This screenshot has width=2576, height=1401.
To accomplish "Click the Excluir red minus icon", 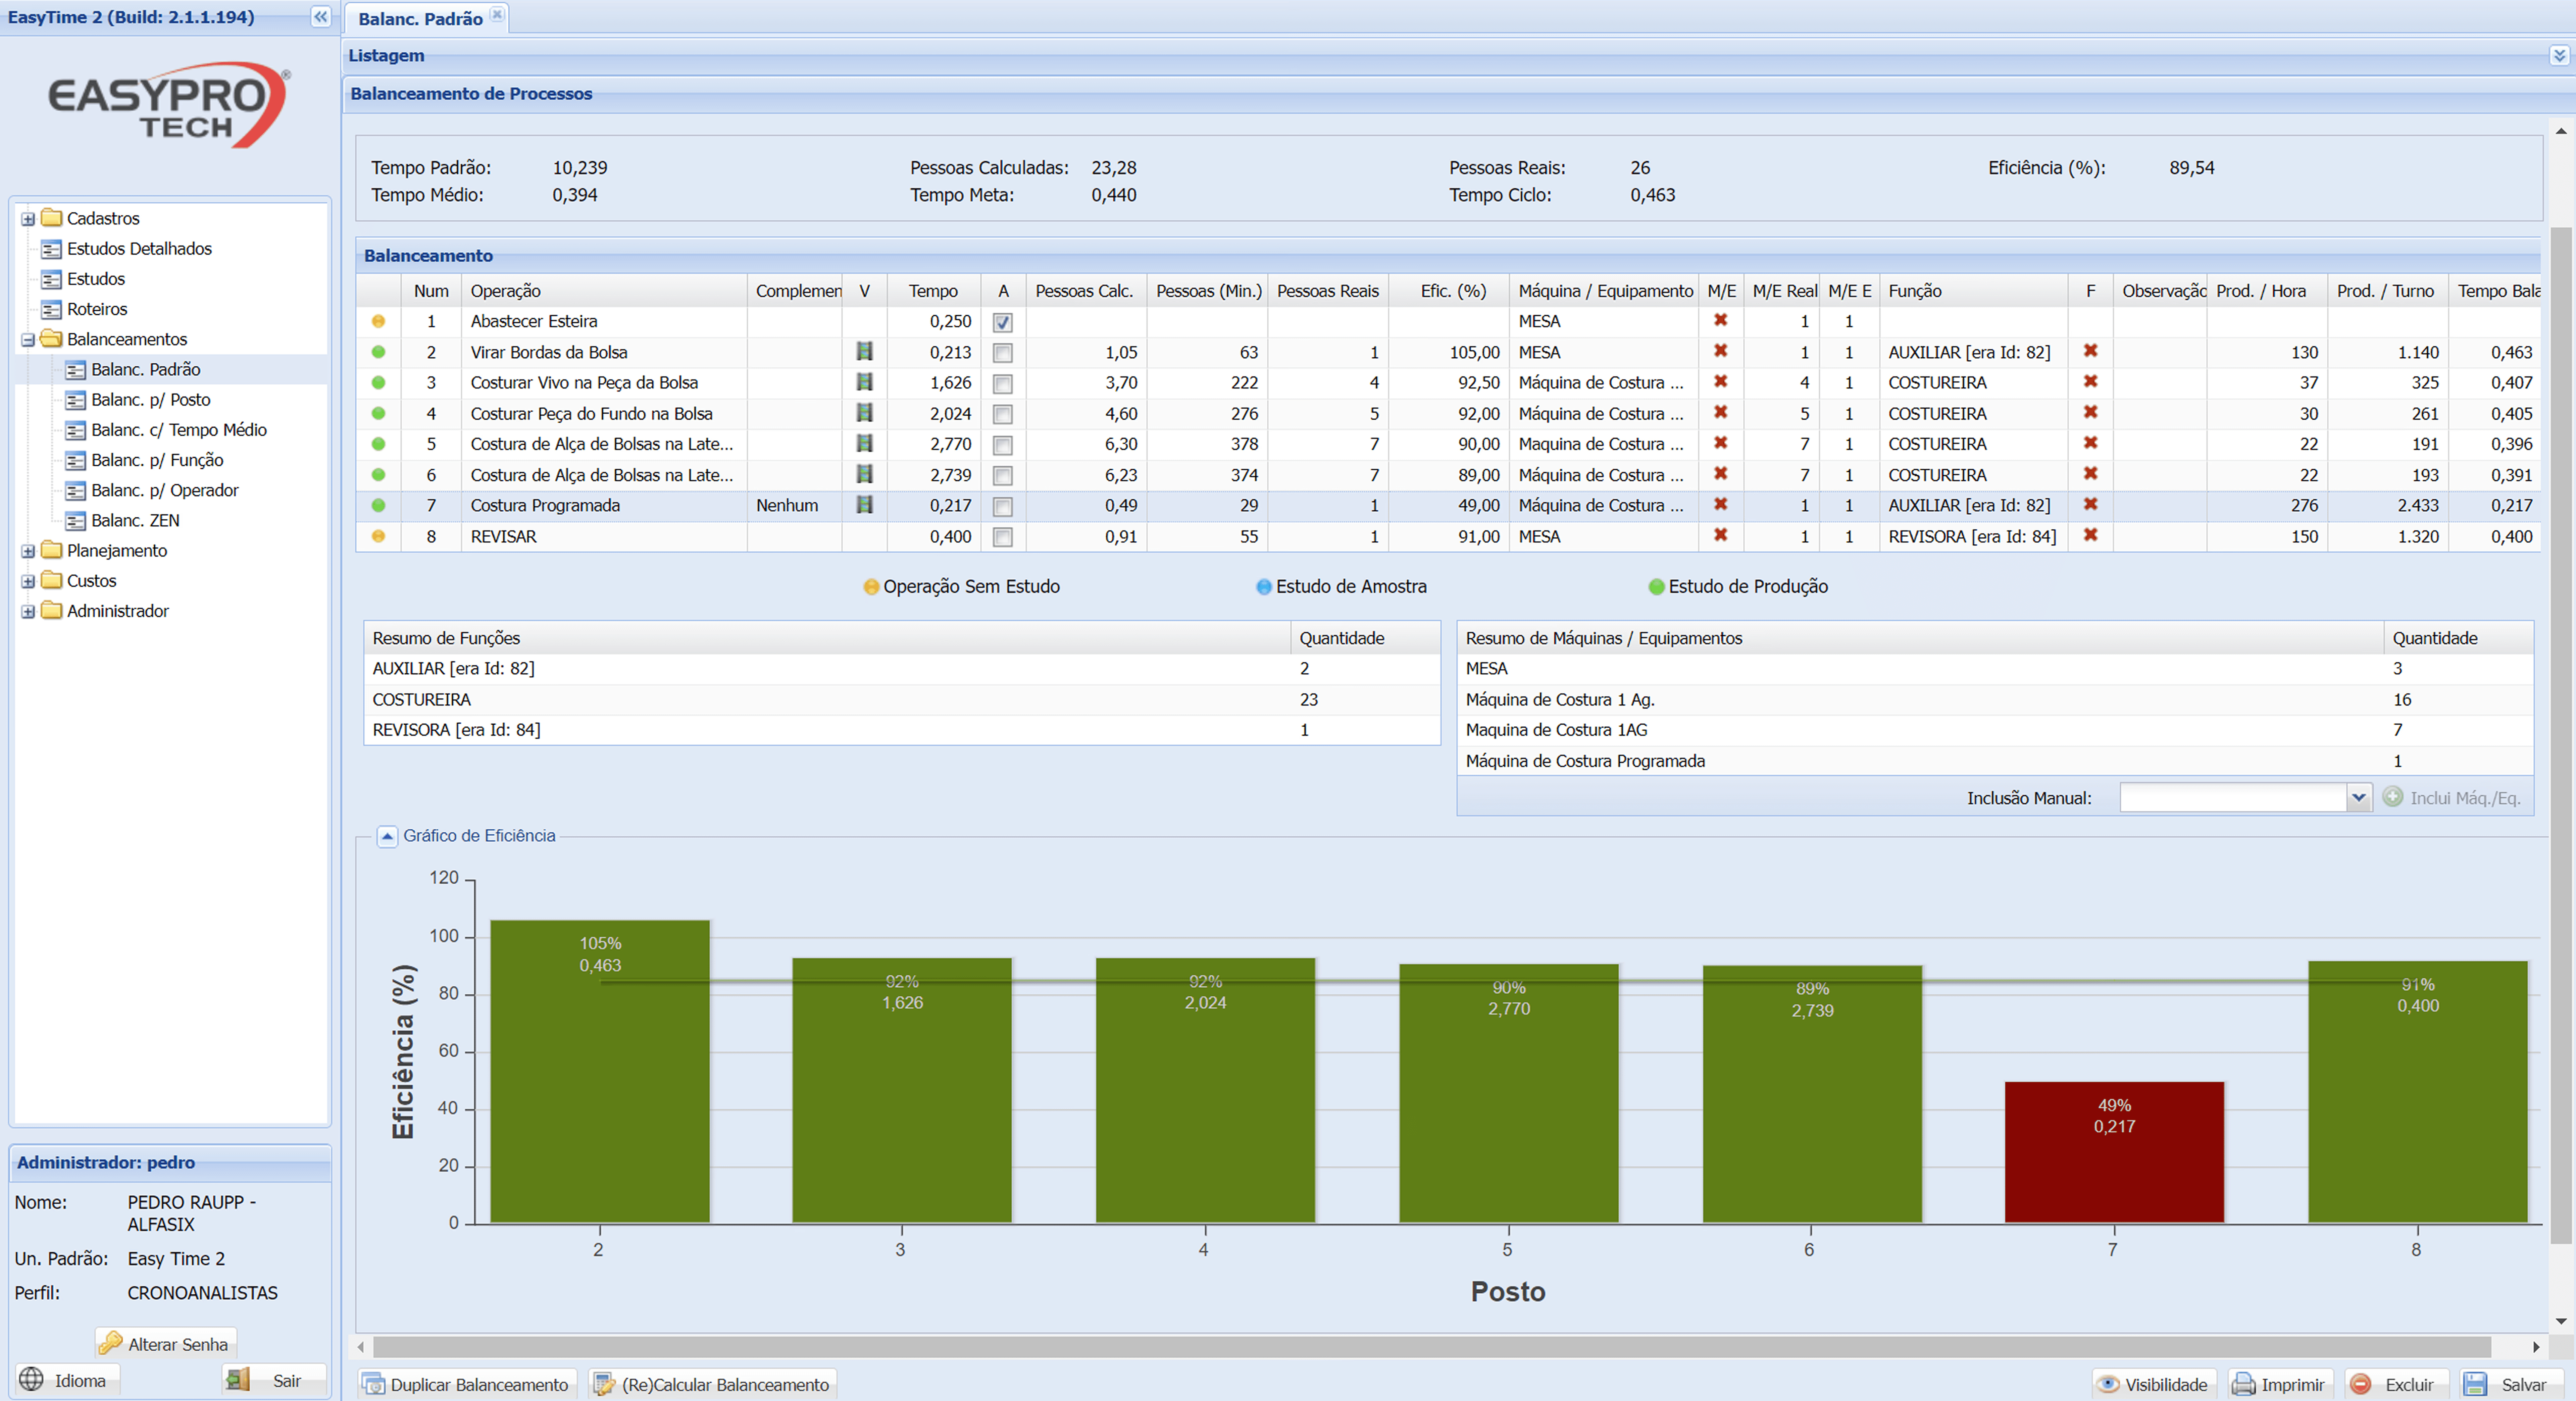I will pyautogui.click(x=2360, y=1384).
